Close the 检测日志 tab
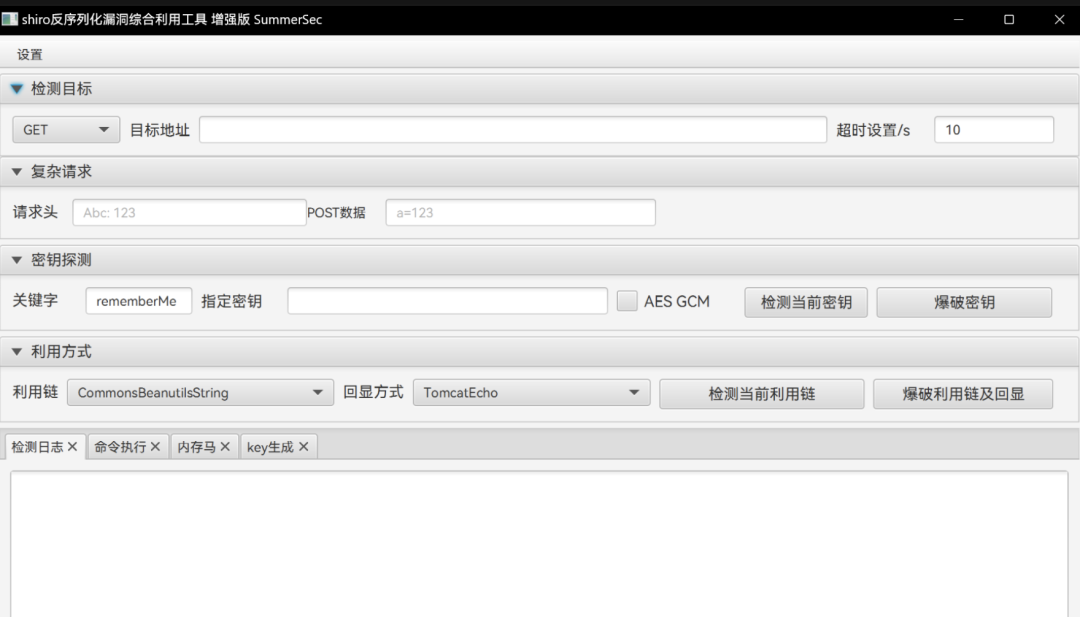Viewport: 1080px width, 617px height. click(72, 447)
